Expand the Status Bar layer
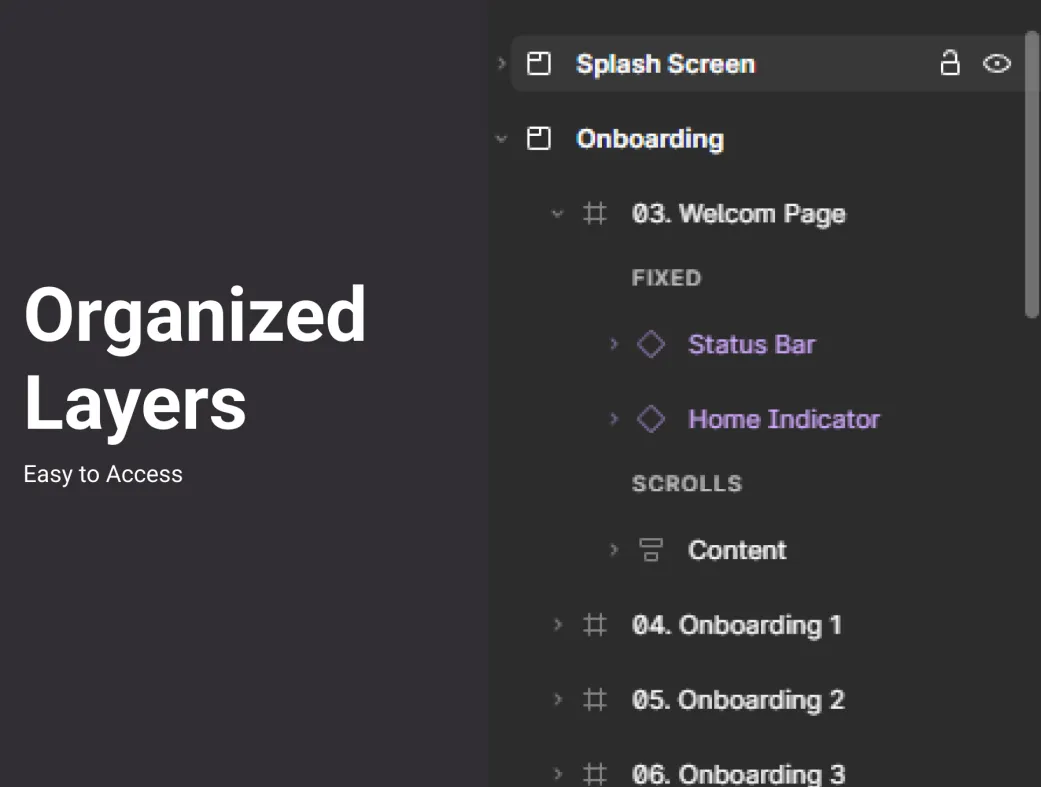Image resolution: width=1041 pixels, height=787 pixels. [614, 345]
